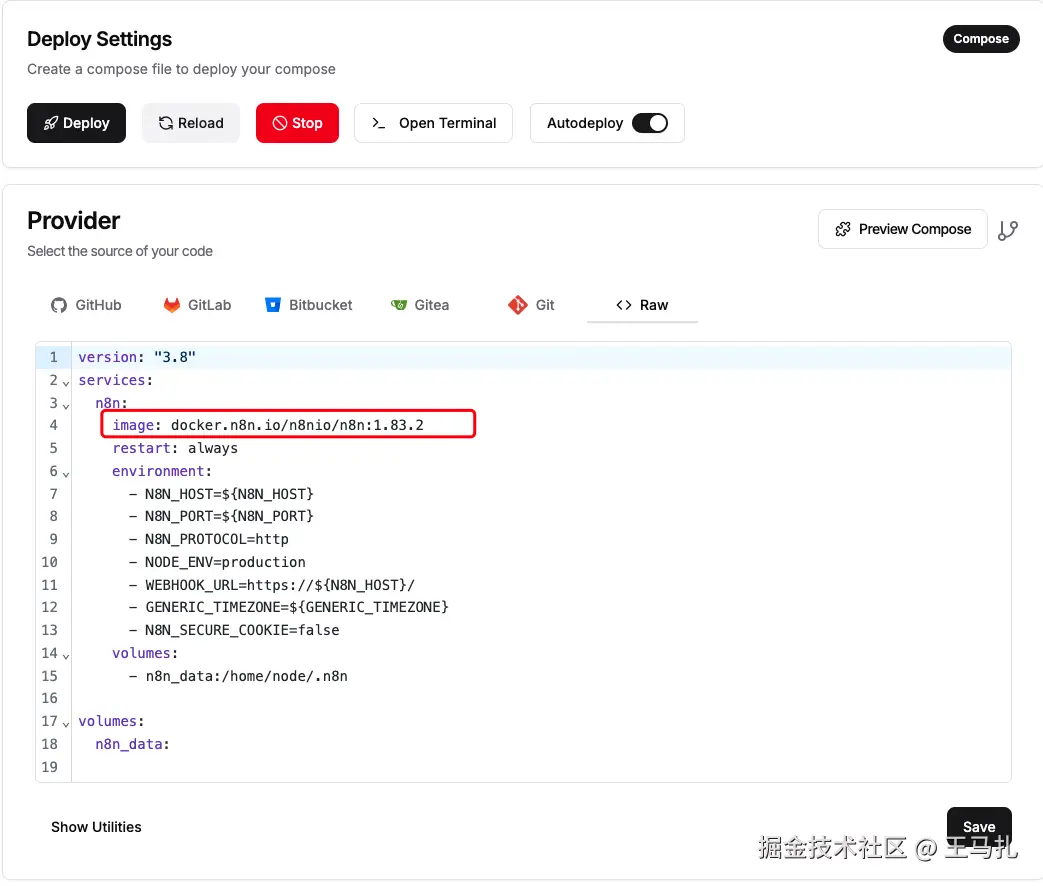Select the GitLab provider tab
The width and height of the screenshot is (1043, 886).
click(x=198, y=305)
